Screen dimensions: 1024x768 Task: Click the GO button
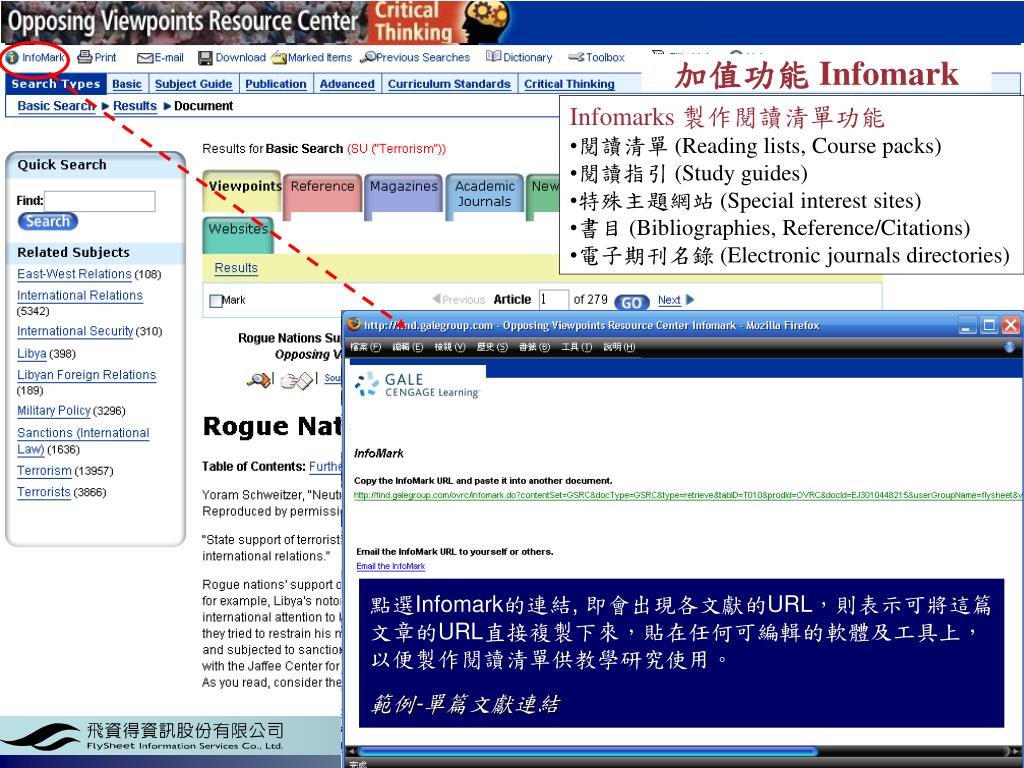click(x=632, y=302)
